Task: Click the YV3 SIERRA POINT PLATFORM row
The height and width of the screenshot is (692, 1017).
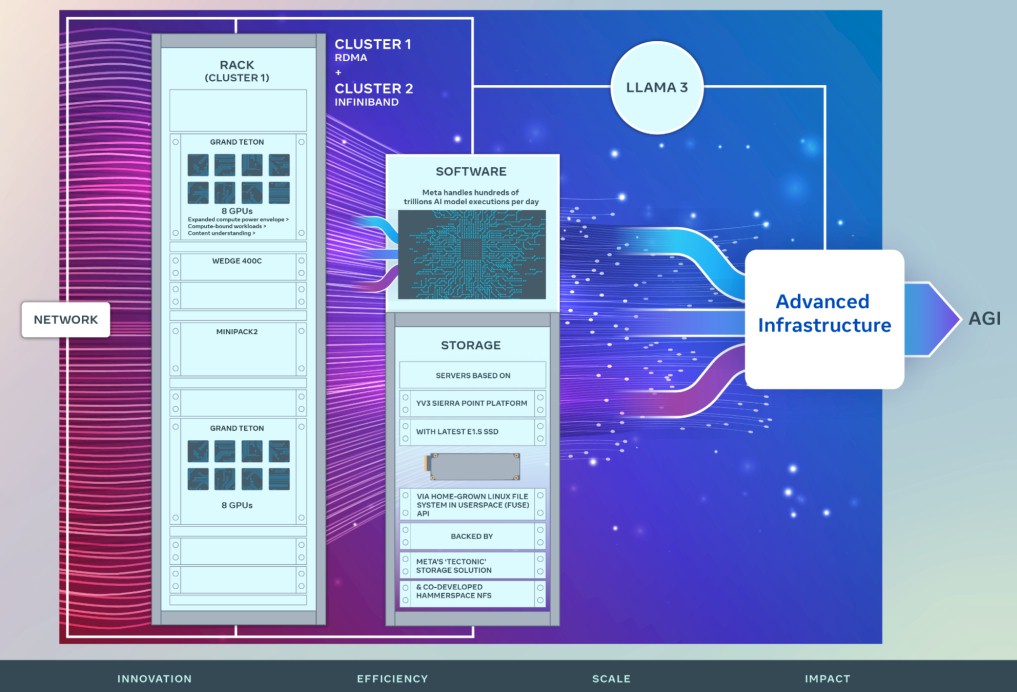Action: (472, 403)
